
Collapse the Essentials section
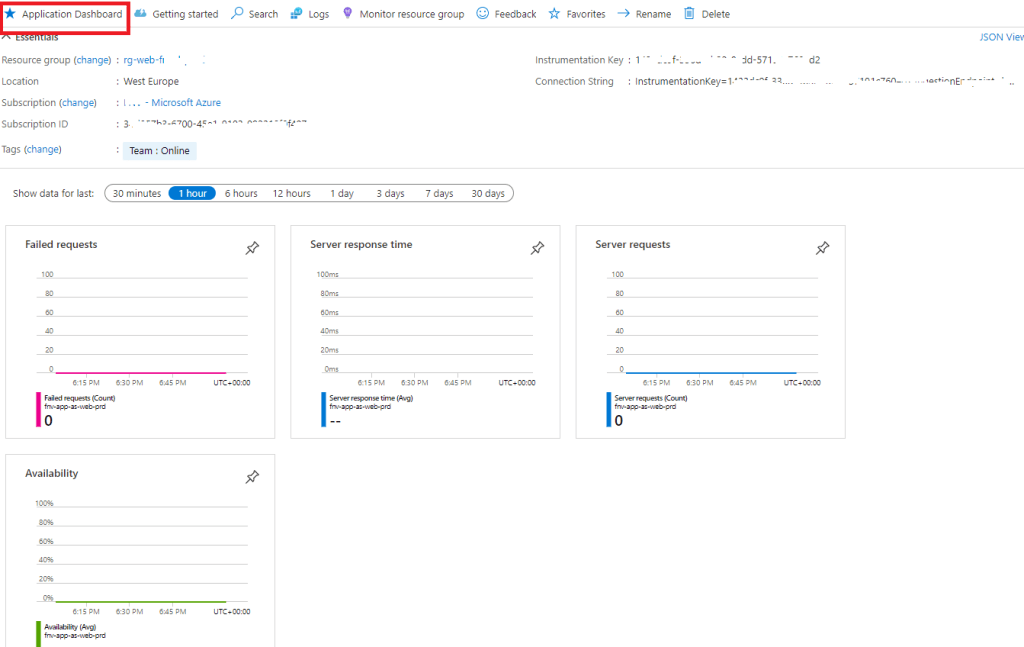(7, 37)
